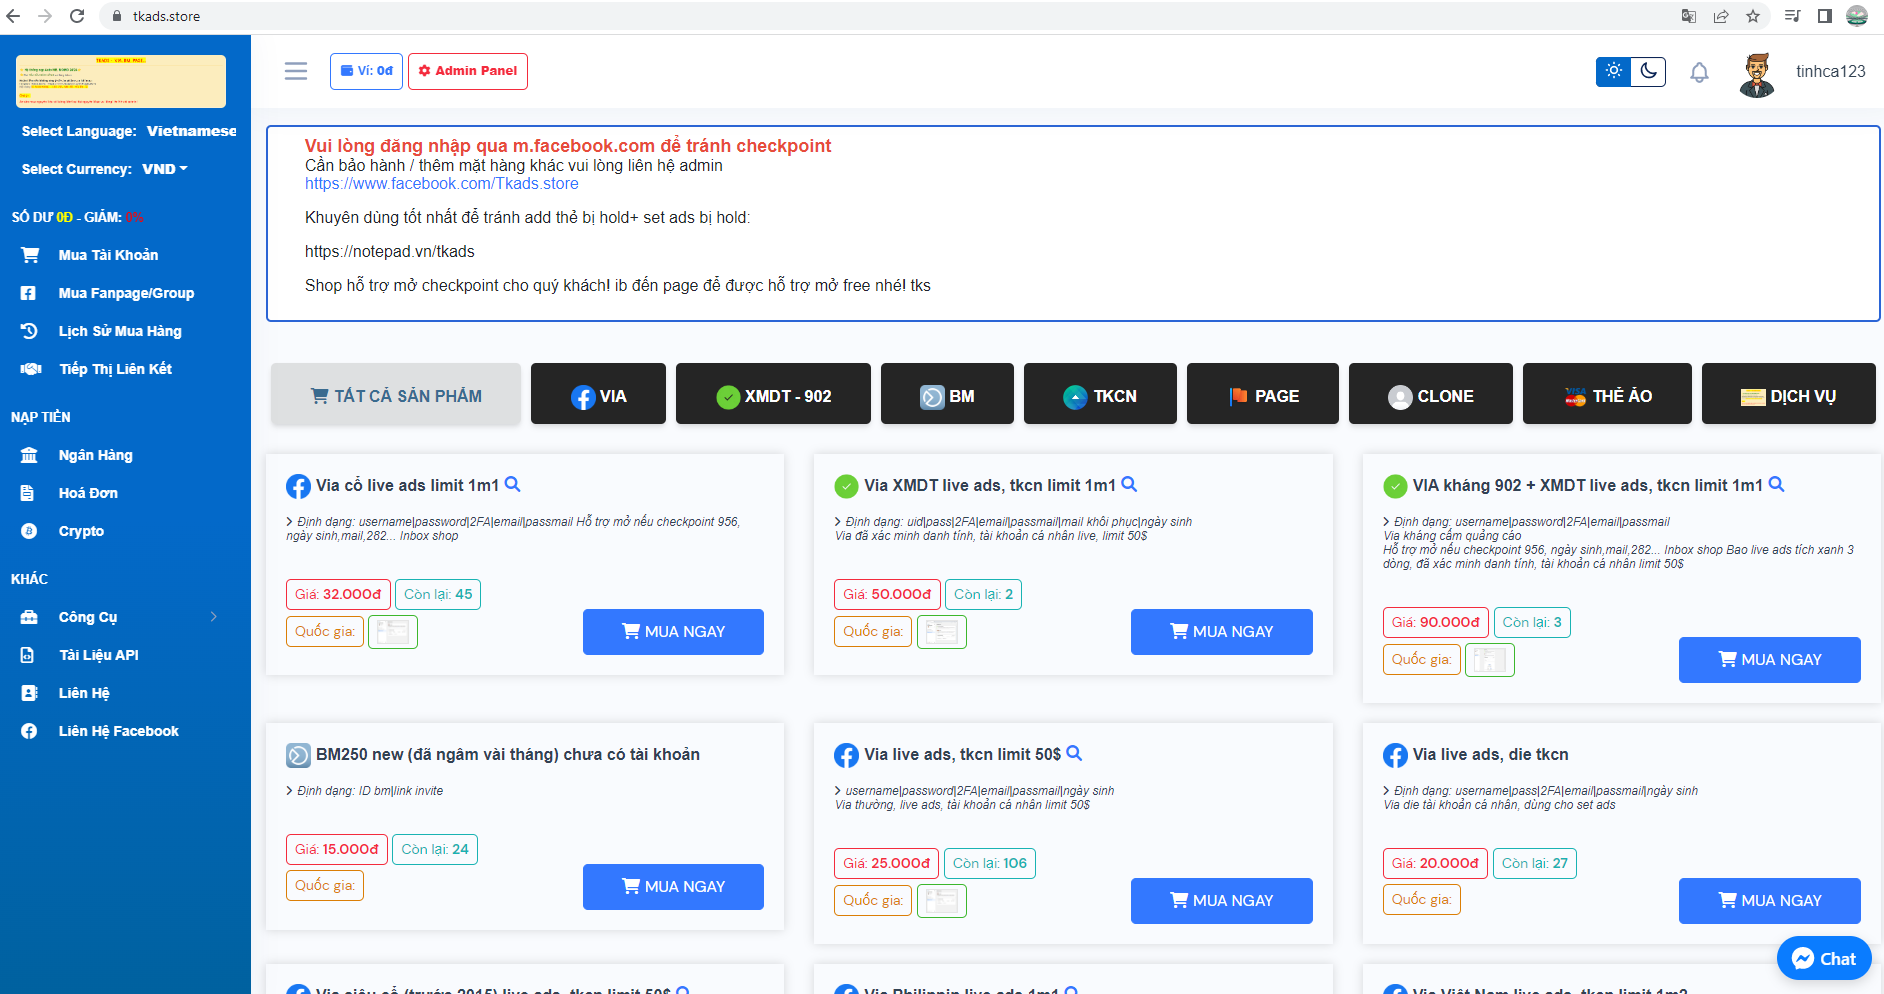1884x994 pixels.
Task: Click the Crypto coin icon in sidebar
Action: point(29,531)
